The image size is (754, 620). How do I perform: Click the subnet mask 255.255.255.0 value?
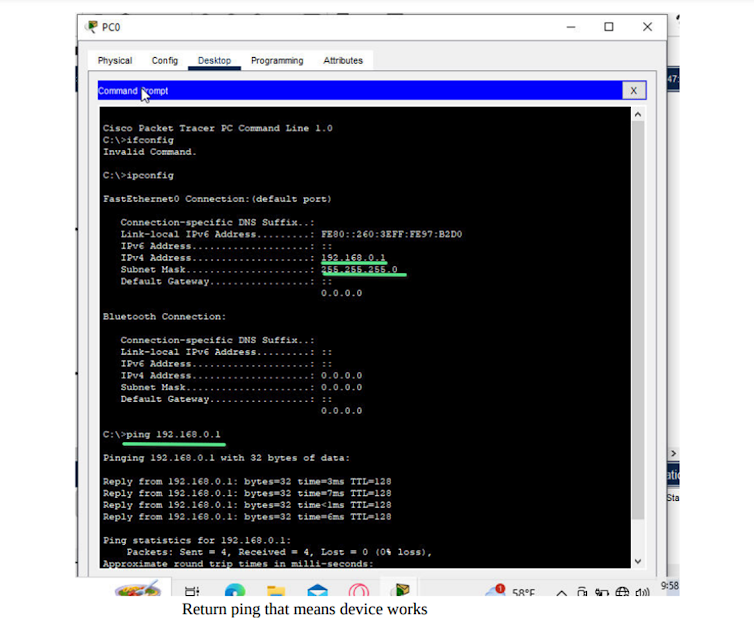[359, 269]
